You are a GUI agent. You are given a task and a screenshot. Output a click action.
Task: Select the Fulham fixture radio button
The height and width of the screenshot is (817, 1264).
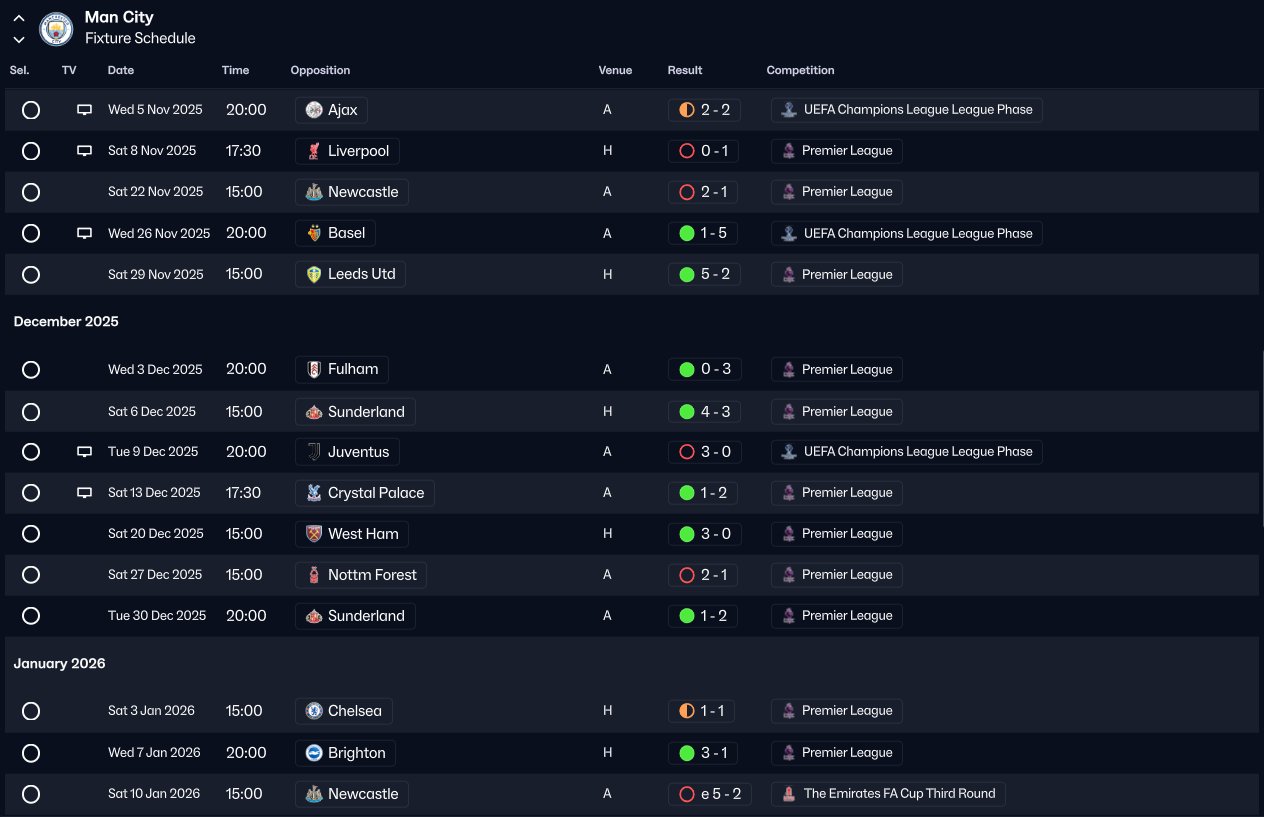31,370
